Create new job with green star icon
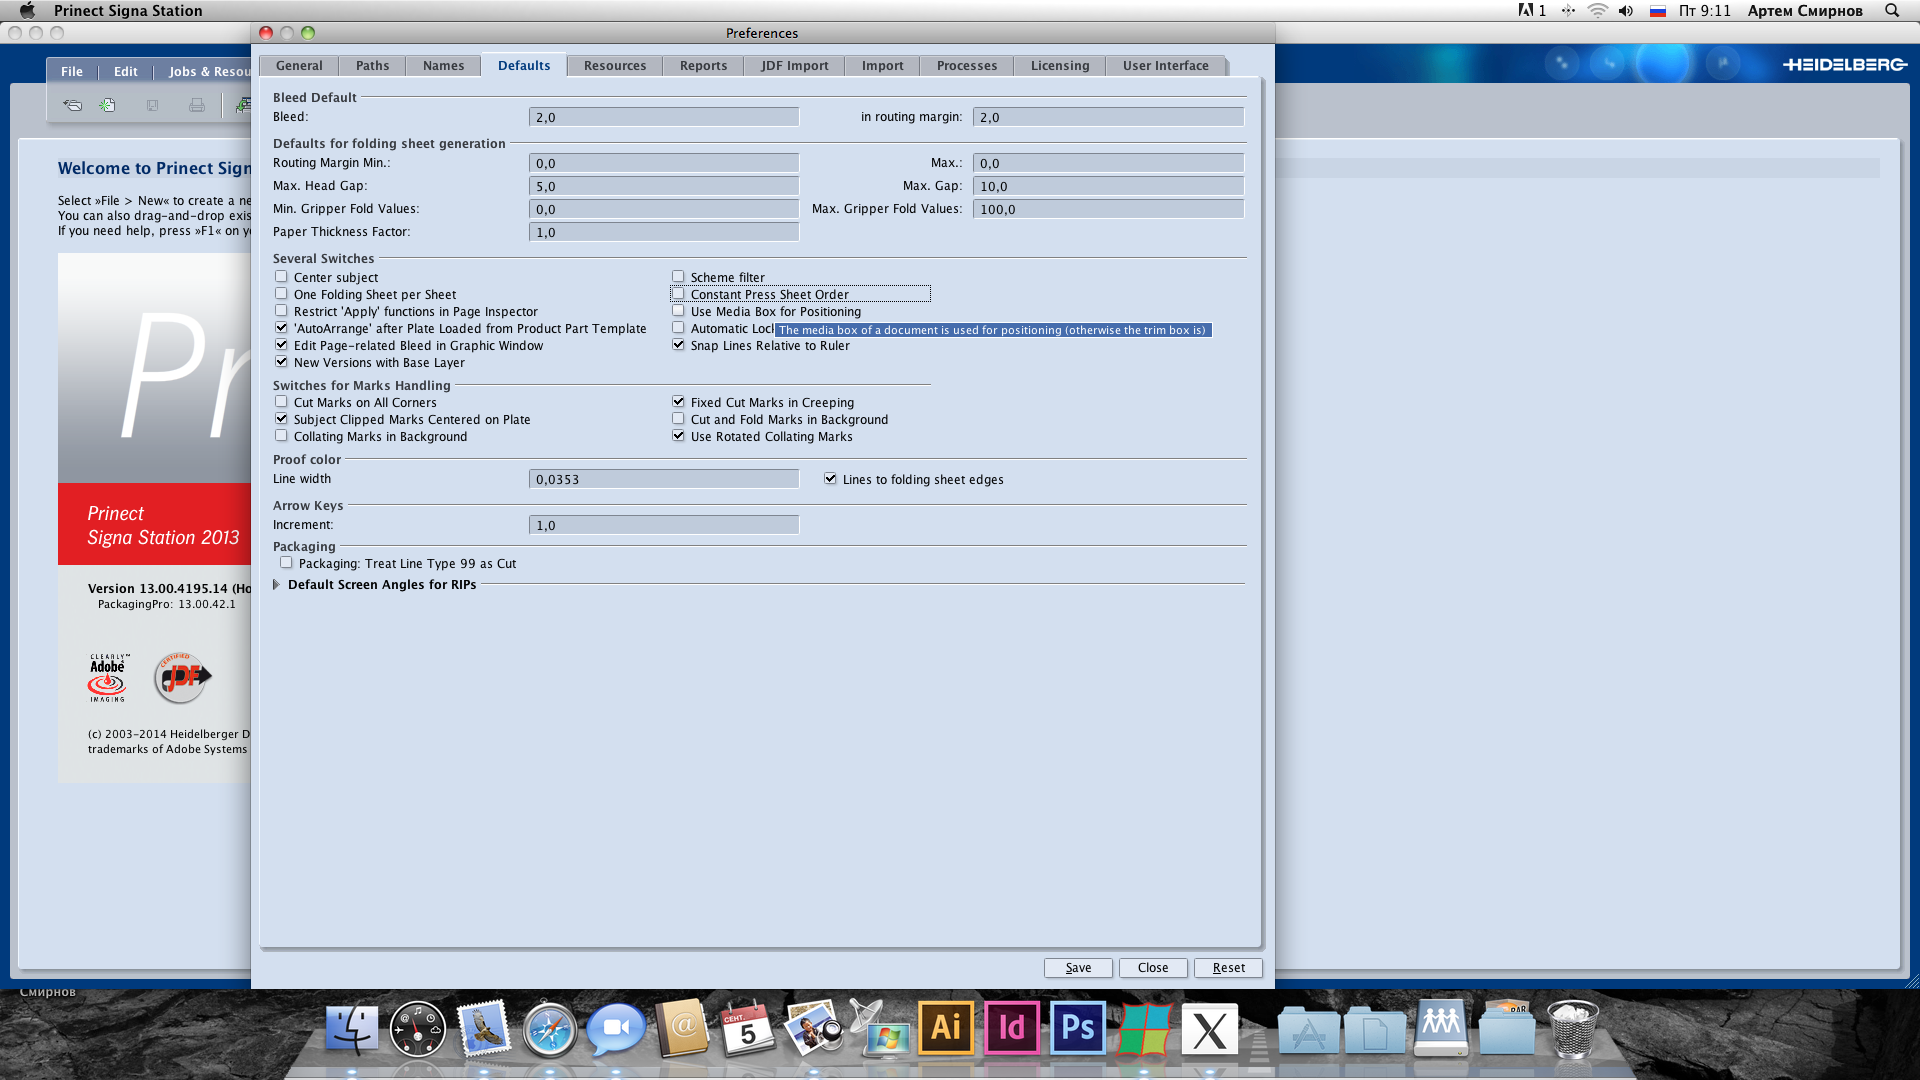The height and width of the screenshot is (1080, 1920). coord(108,105)
